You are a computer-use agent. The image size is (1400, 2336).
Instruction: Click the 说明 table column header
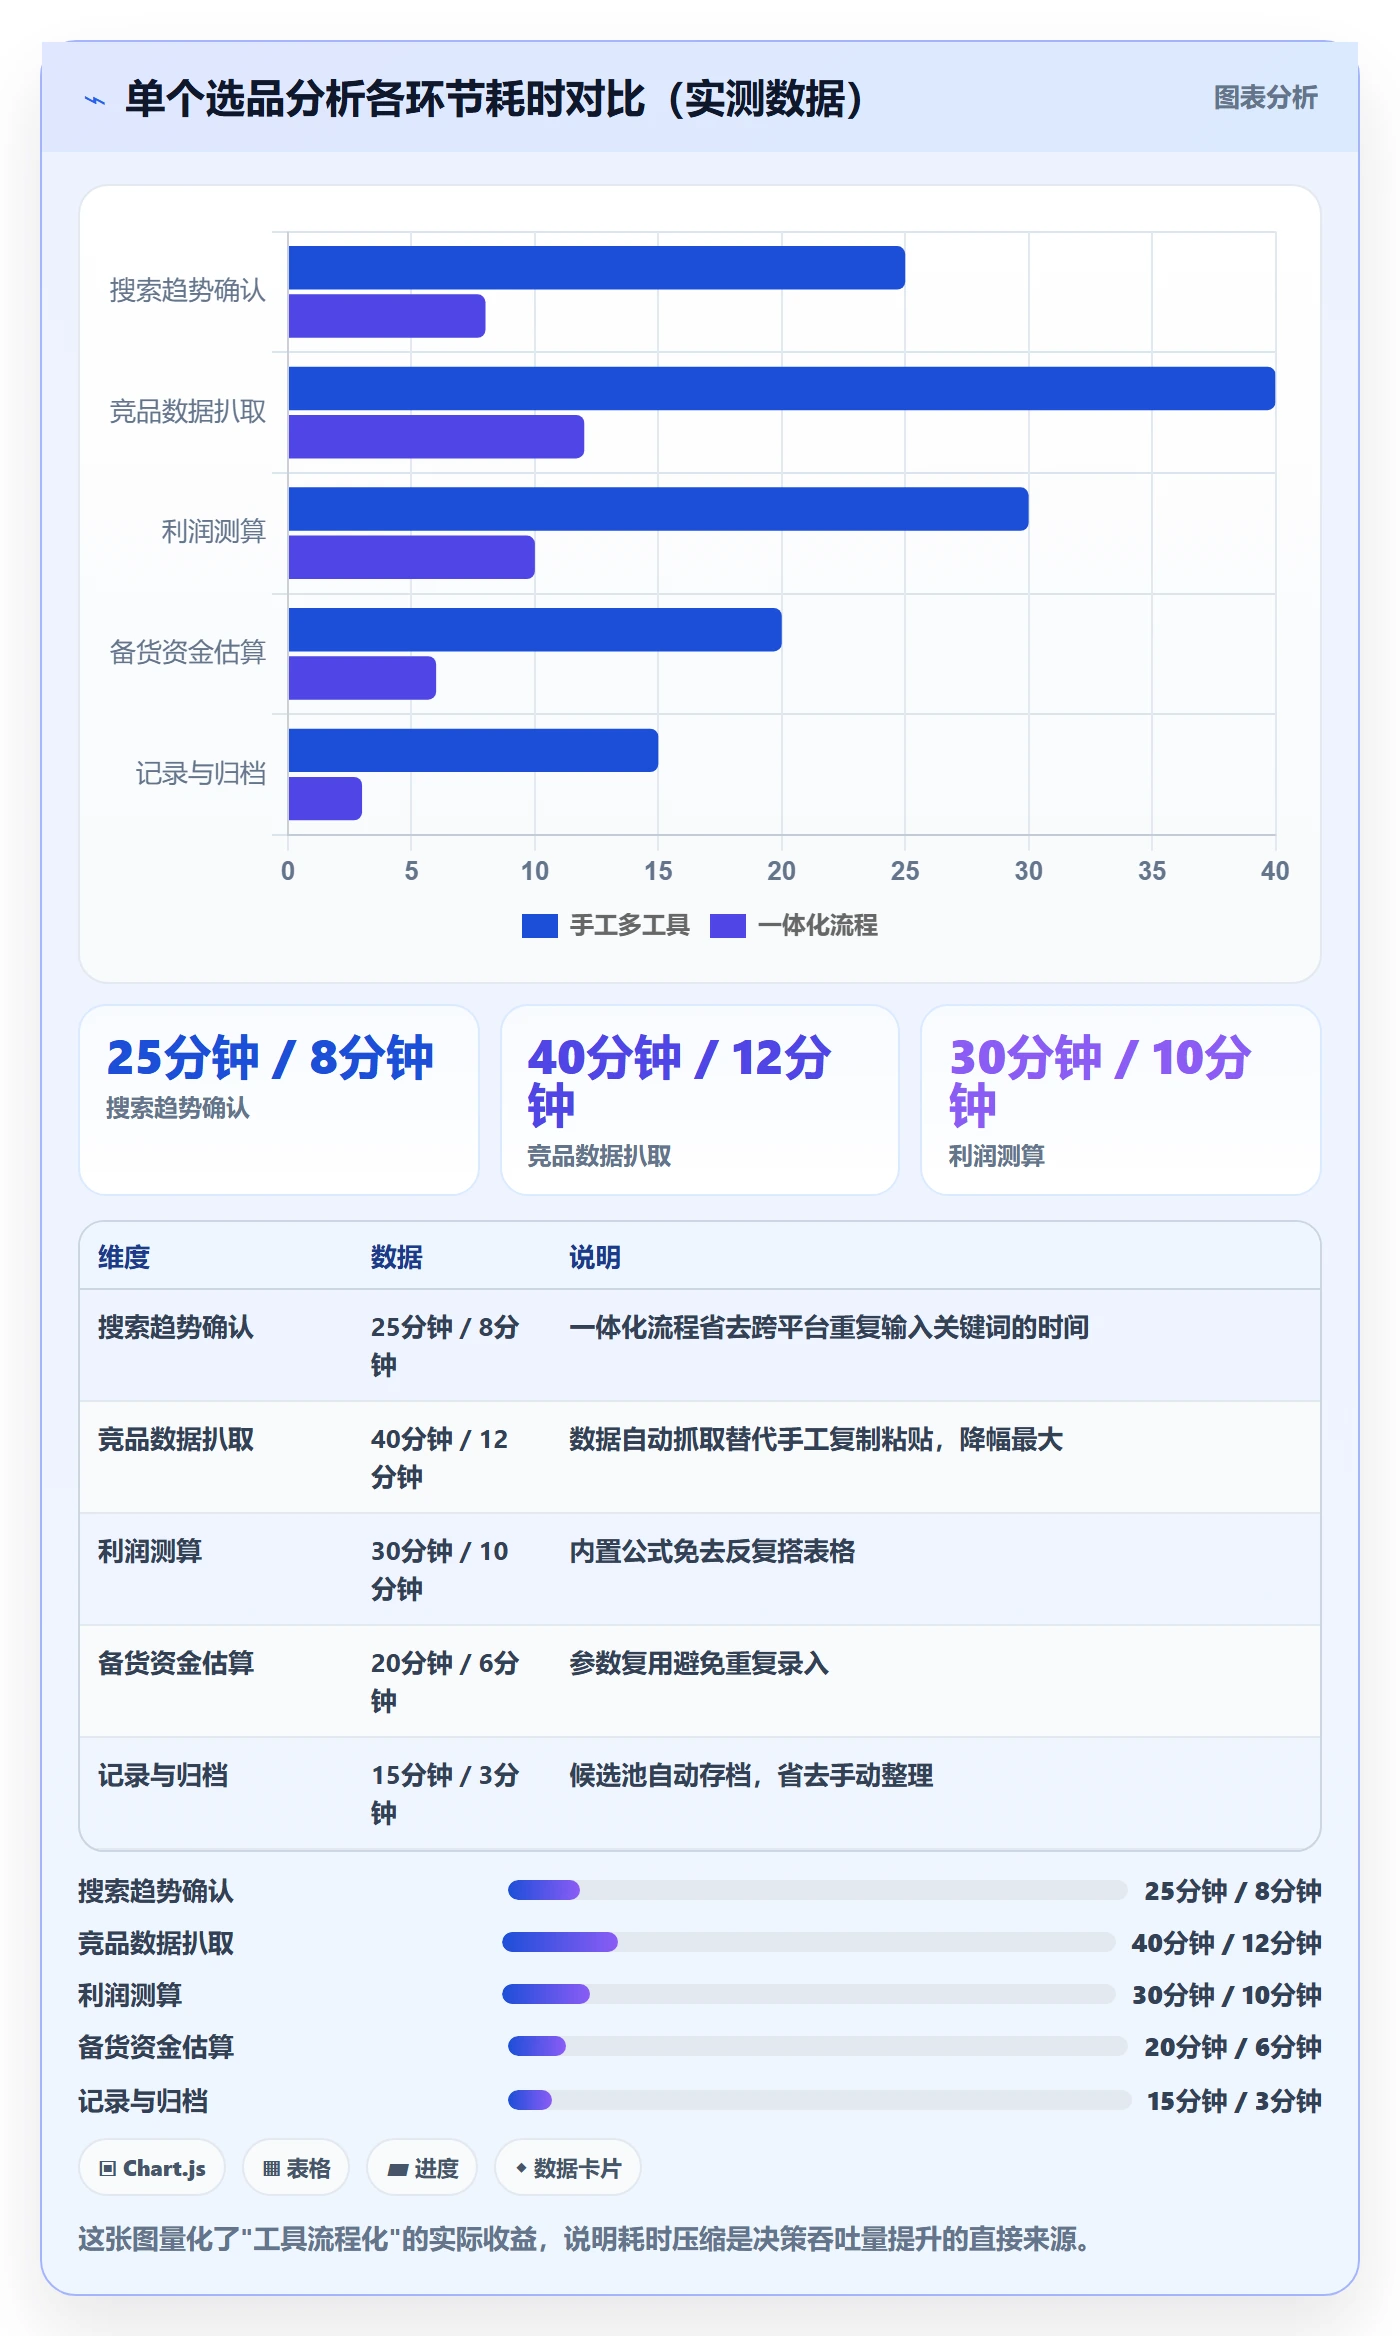tap(595, 1257)
